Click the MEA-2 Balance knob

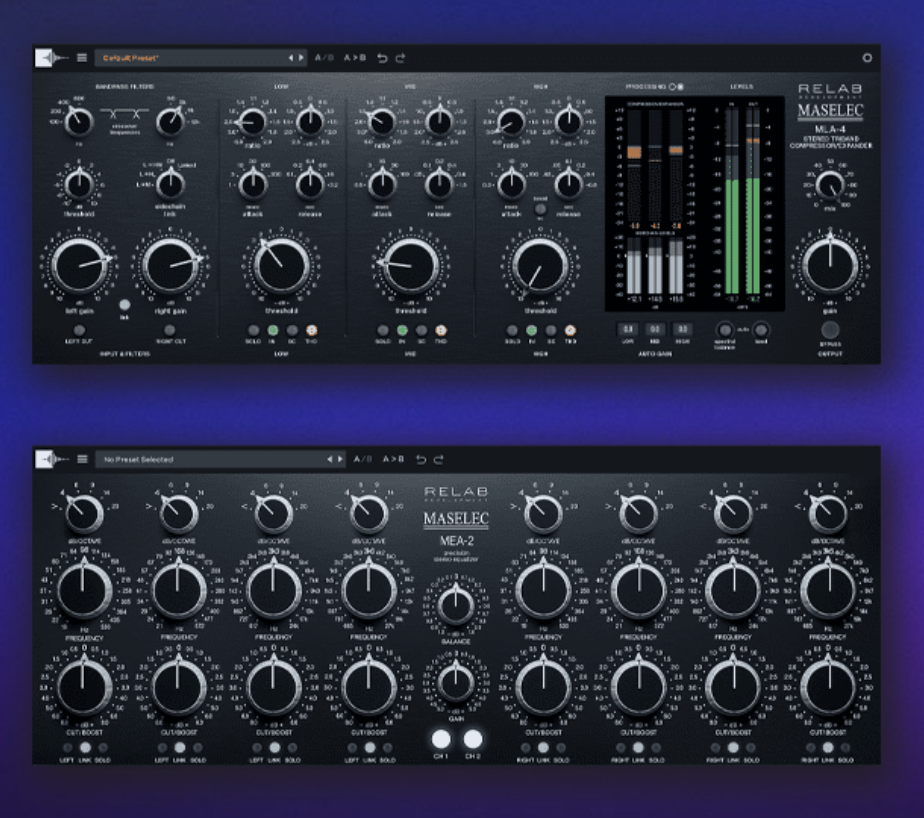[x=456, y=605]
